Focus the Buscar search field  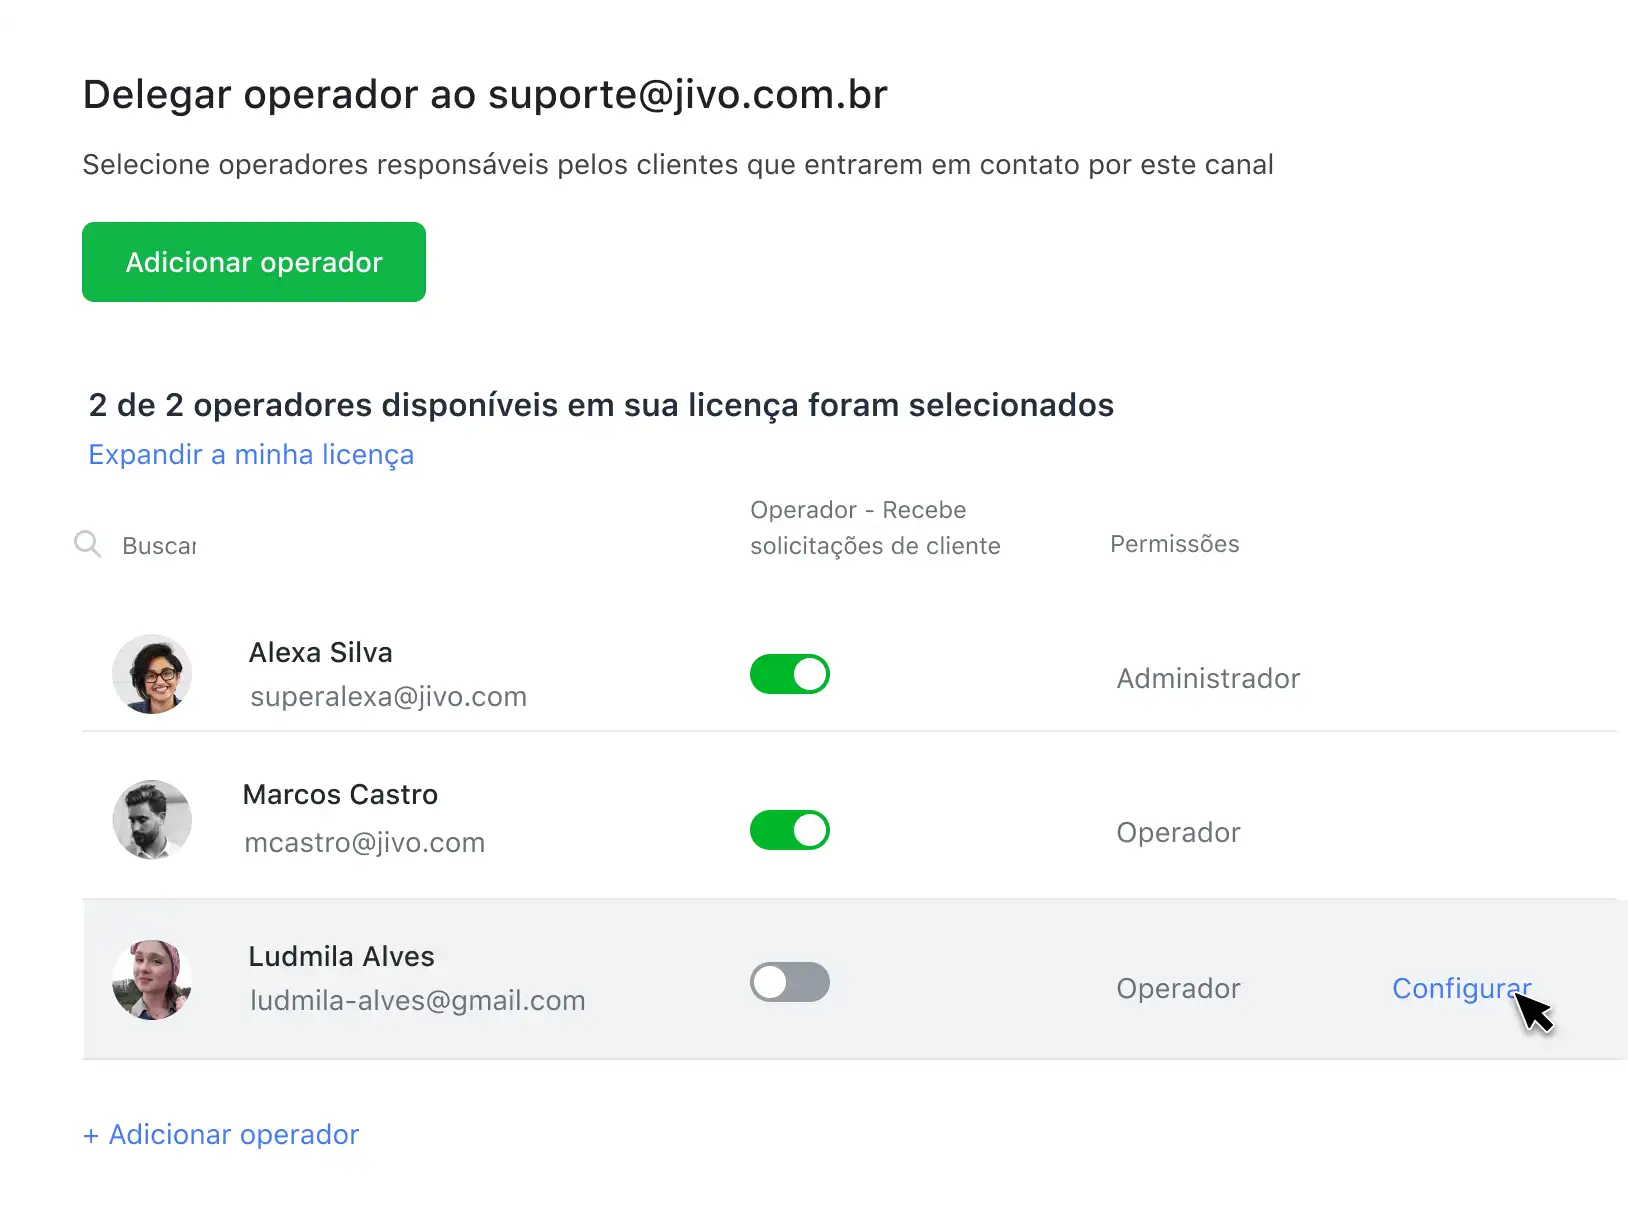click(160, 546)
